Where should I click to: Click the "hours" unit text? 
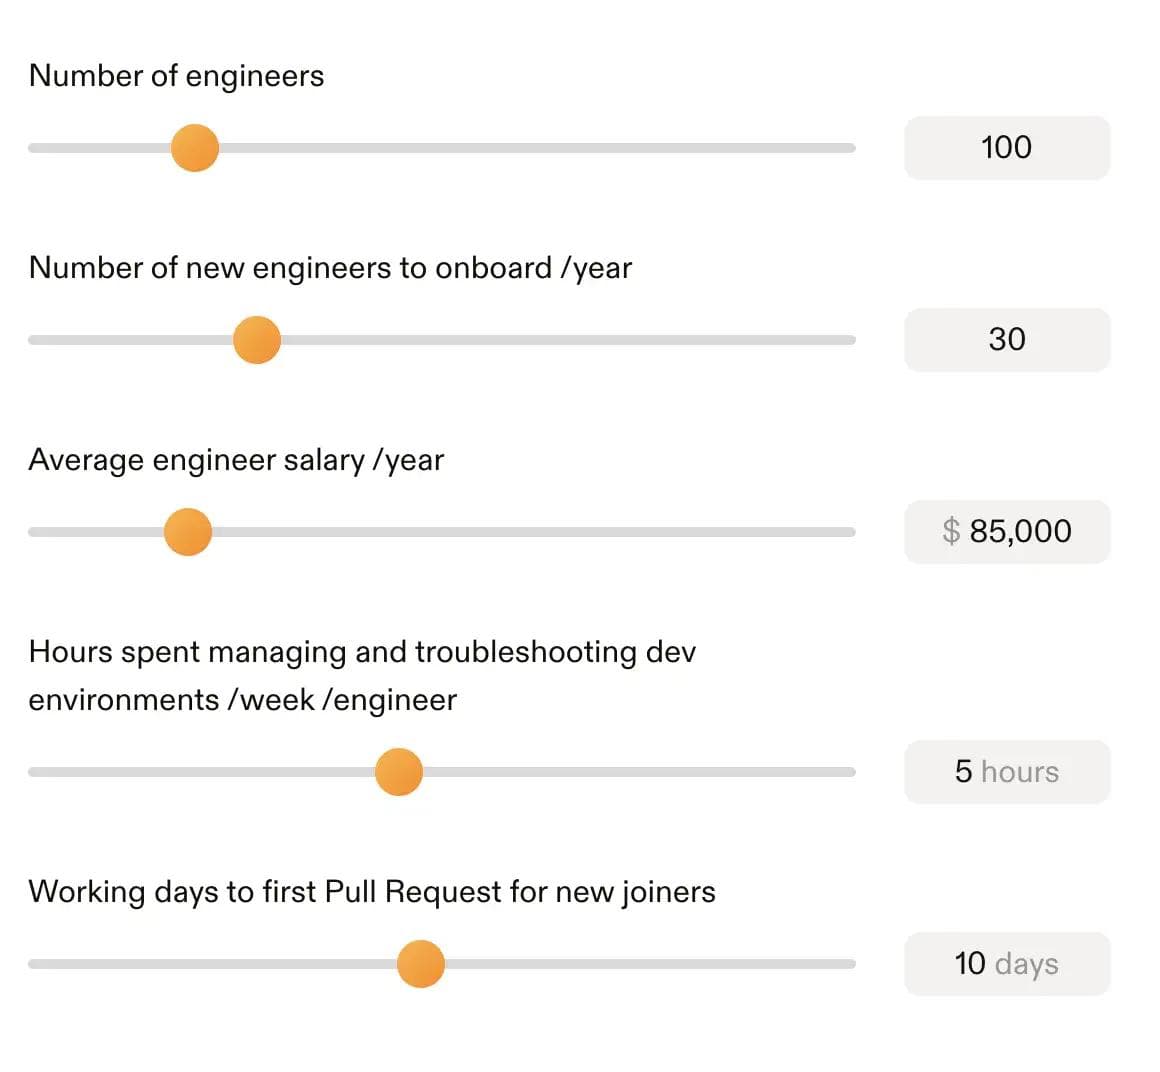1020,772
